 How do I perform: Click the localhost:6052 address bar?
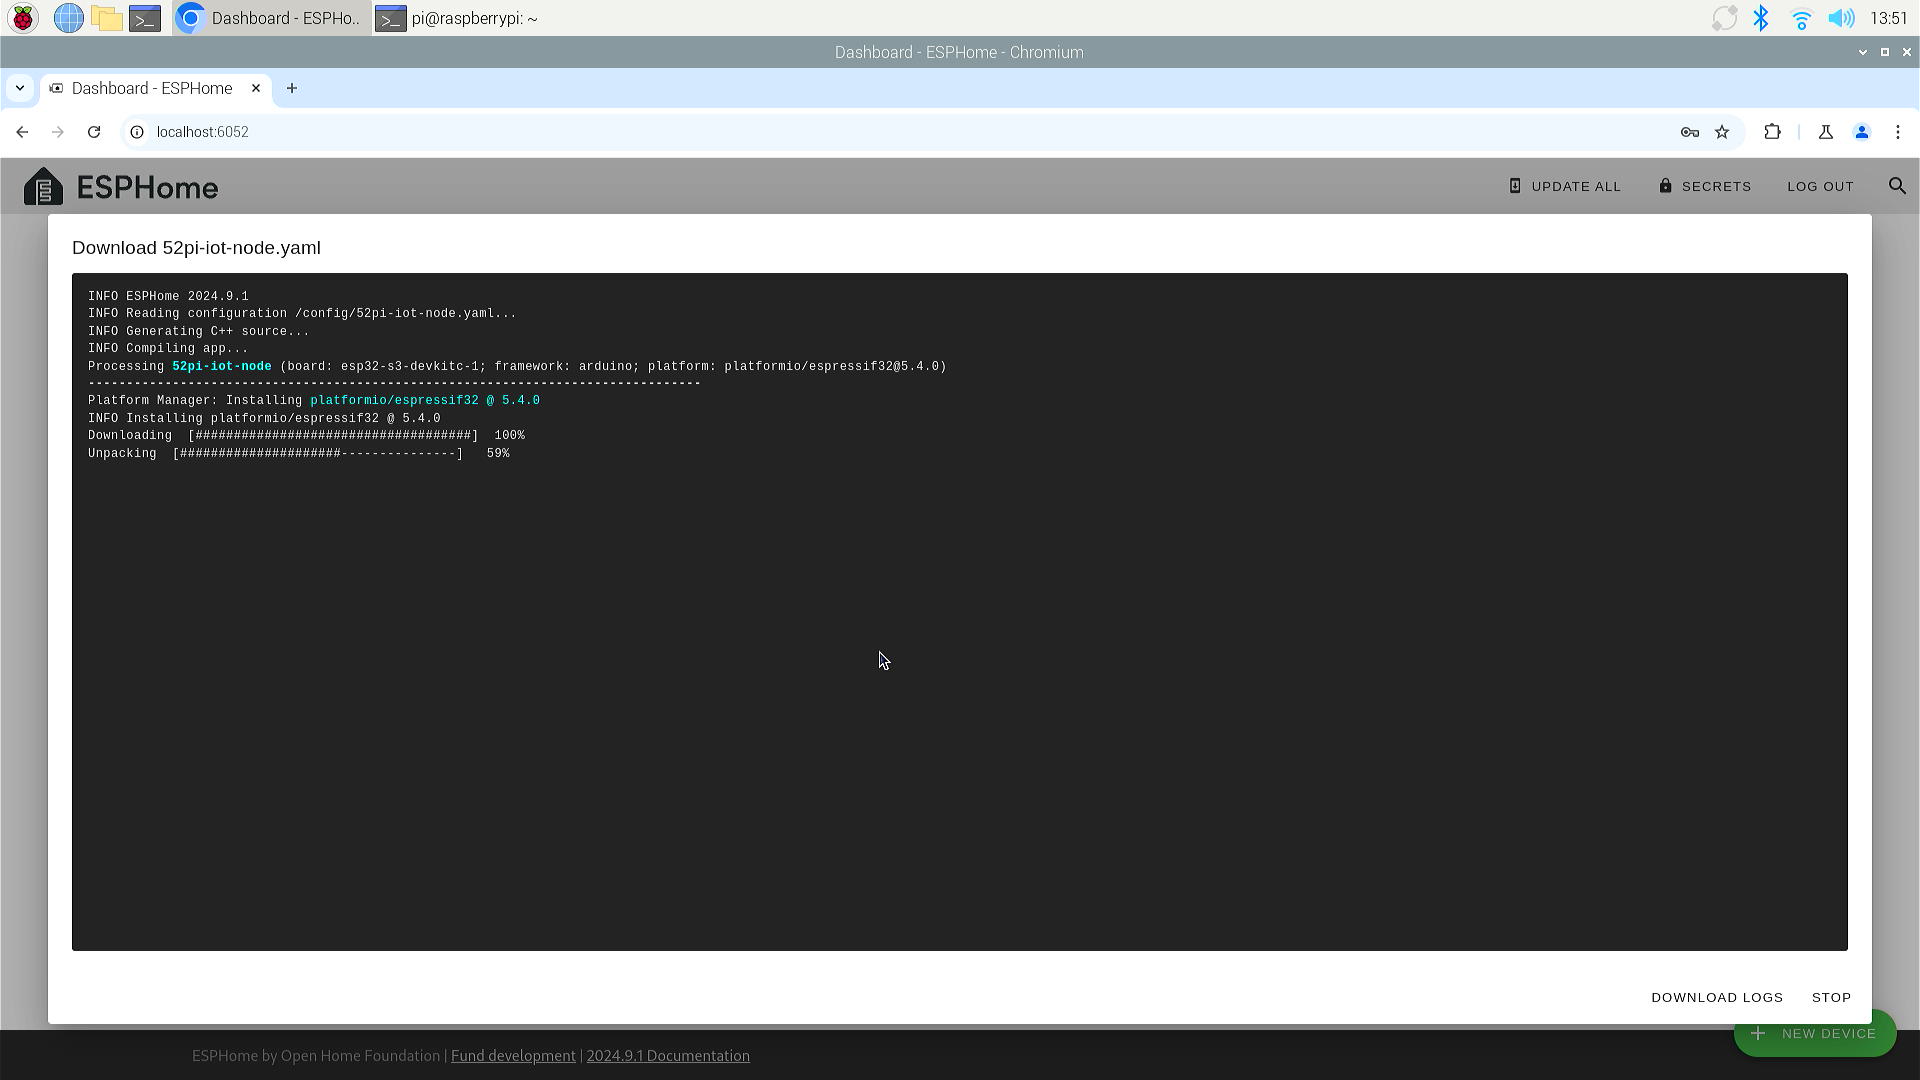(x=202, y=131)
